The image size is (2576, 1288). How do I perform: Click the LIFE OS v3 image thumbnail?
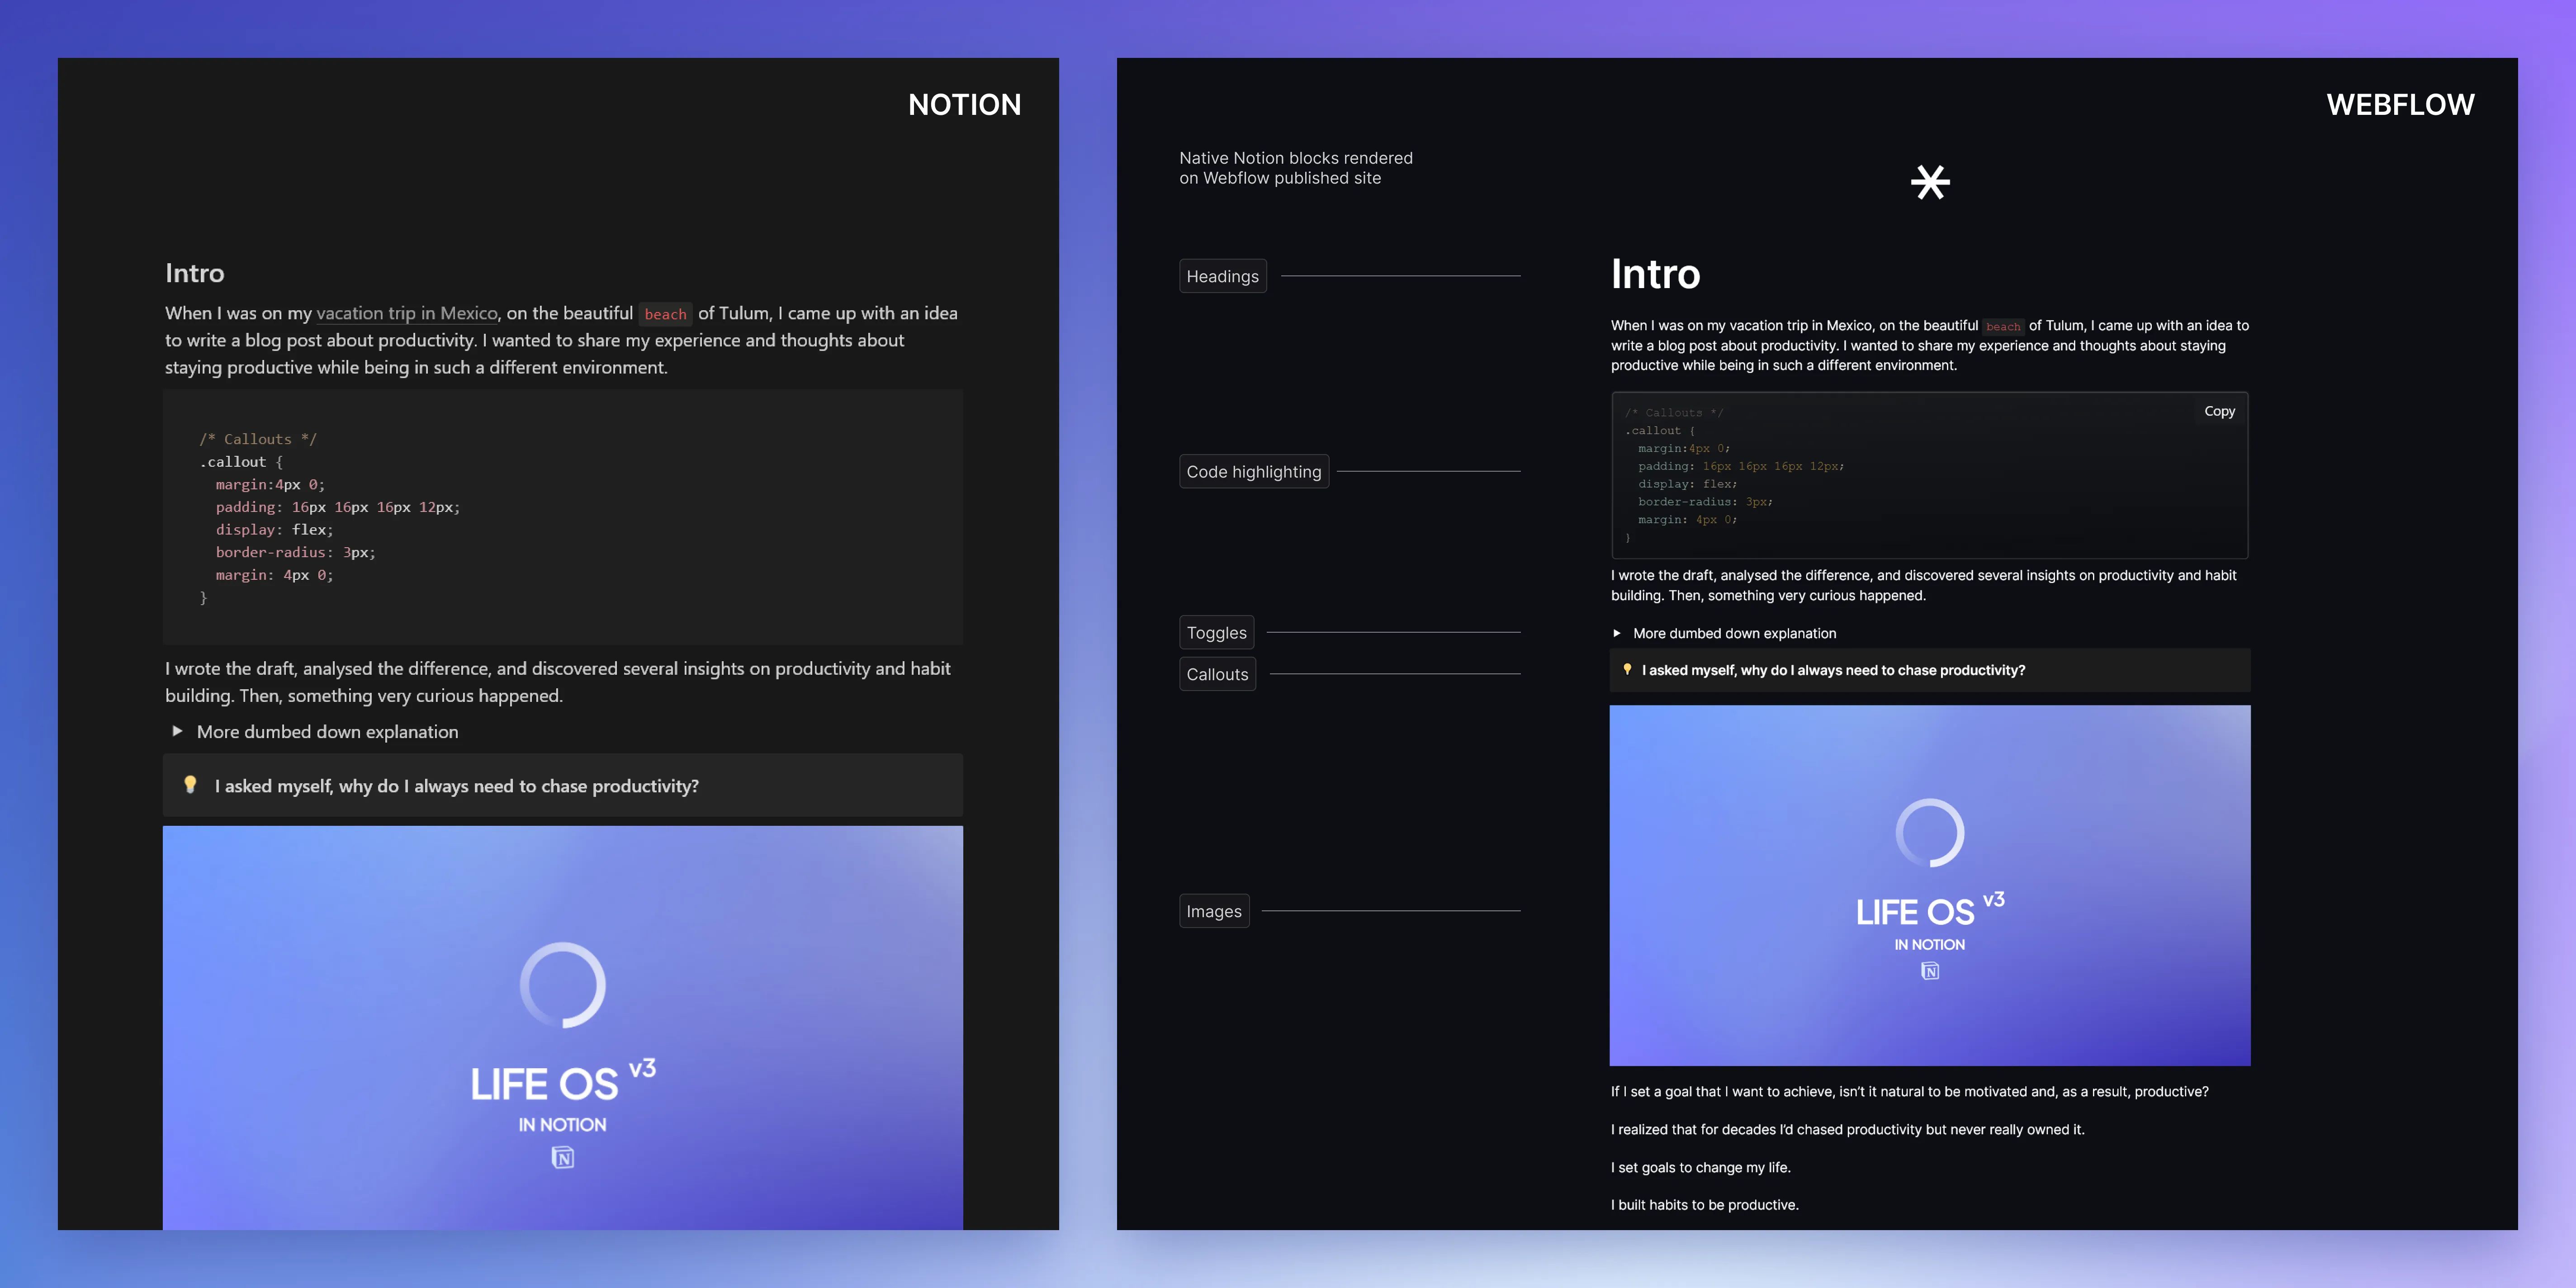click(x=1930, y=885)
